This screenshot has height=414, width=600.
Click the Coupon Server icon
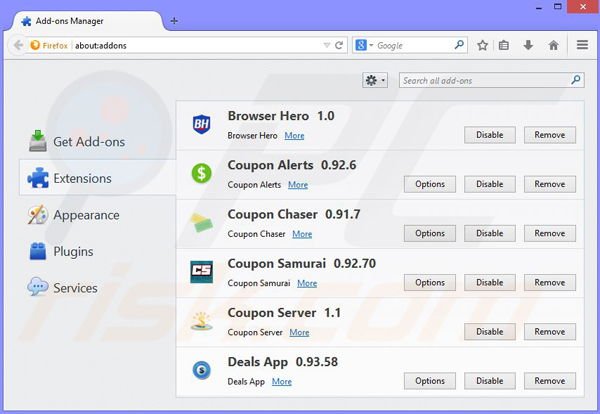coord(202,321)
